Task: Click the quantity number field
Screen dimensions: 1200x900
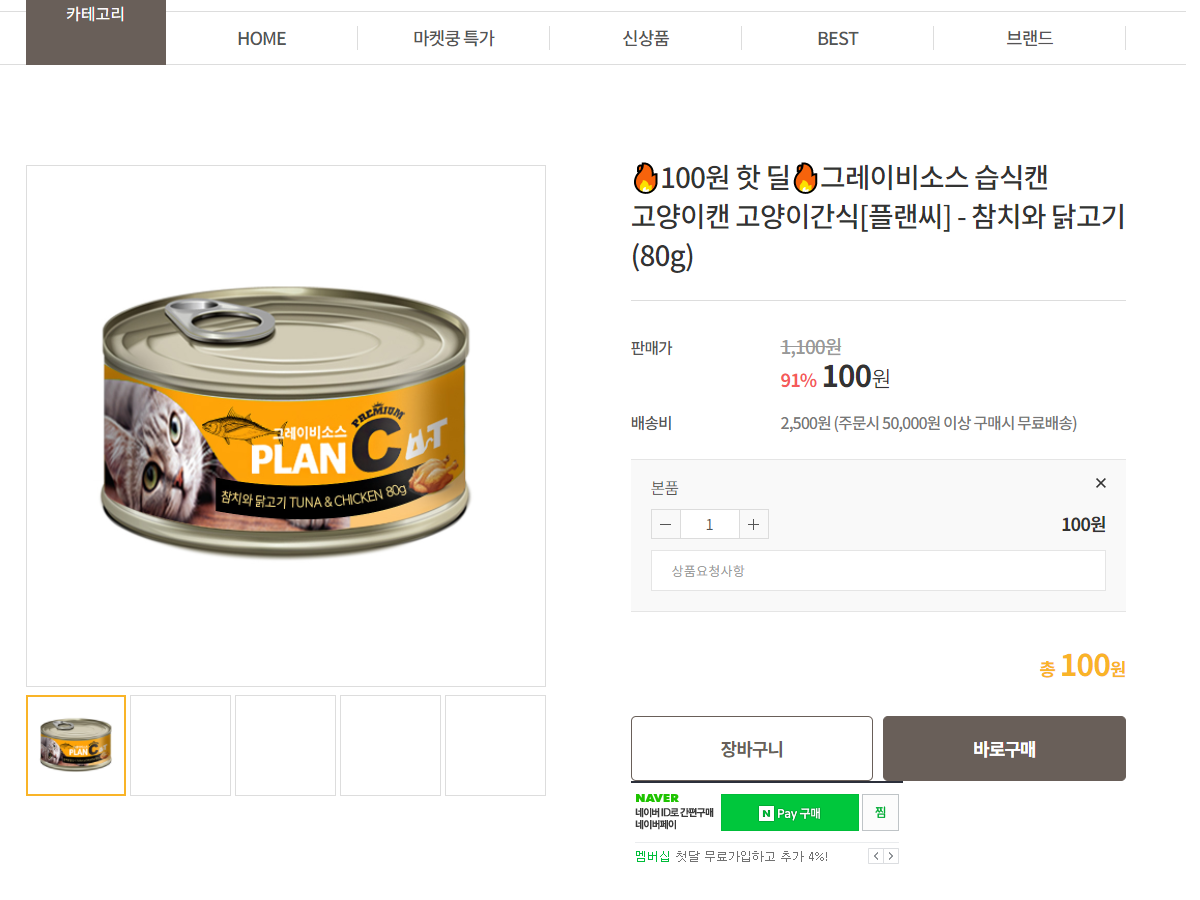Action: [710, 524]
